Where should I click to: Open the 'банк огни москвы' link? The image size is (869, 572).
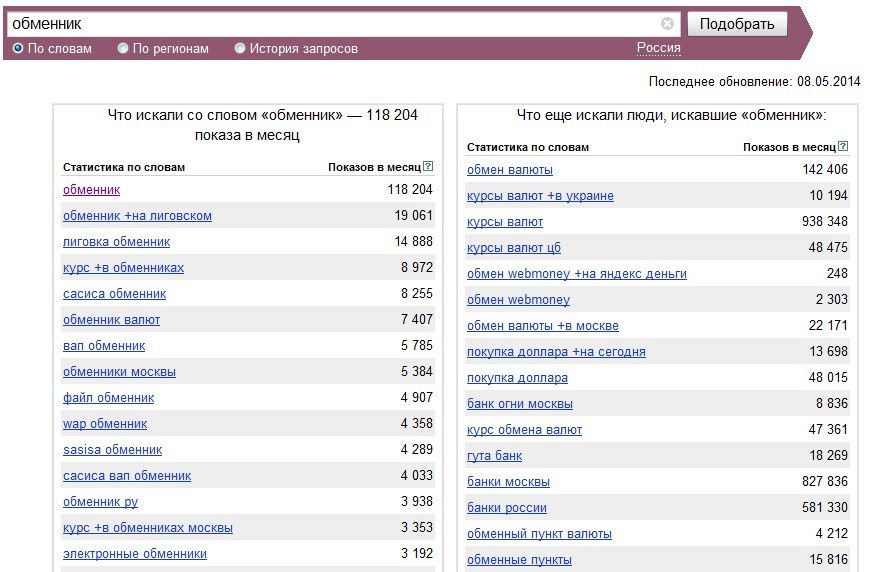(519, 405)
